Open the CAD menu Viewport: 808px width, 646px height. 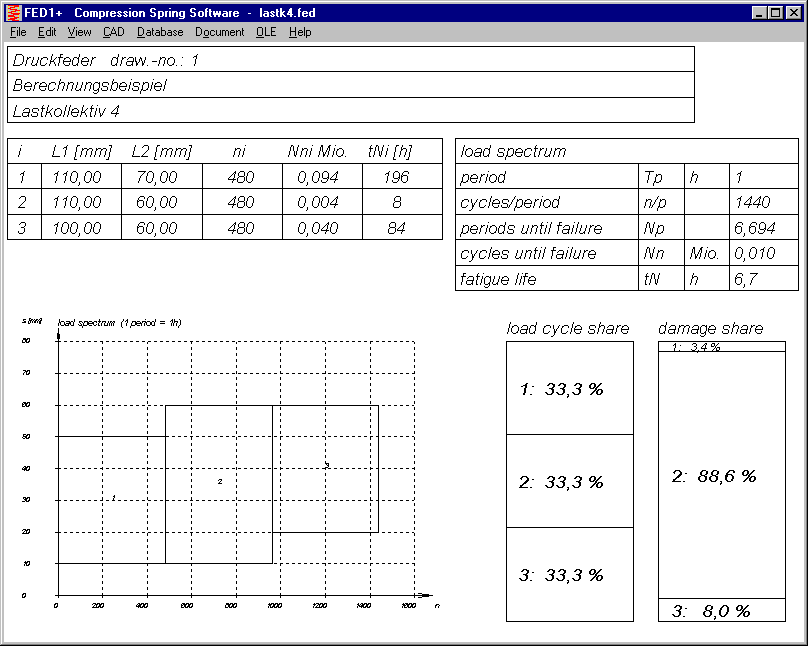[x=113, y=32]
